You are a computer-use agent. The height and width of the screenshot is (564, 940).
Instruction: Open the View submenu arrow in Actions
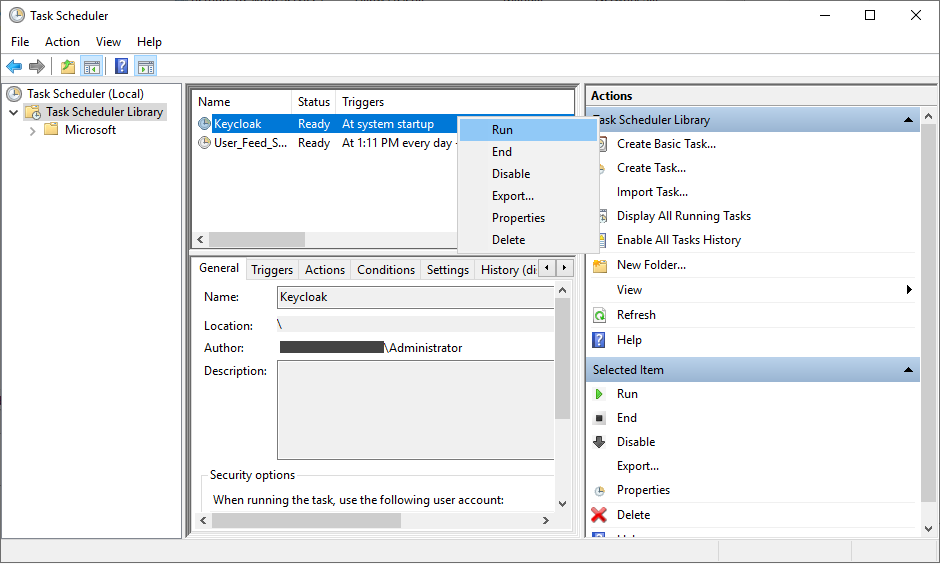pyautogui.click(x=909, y=289)
